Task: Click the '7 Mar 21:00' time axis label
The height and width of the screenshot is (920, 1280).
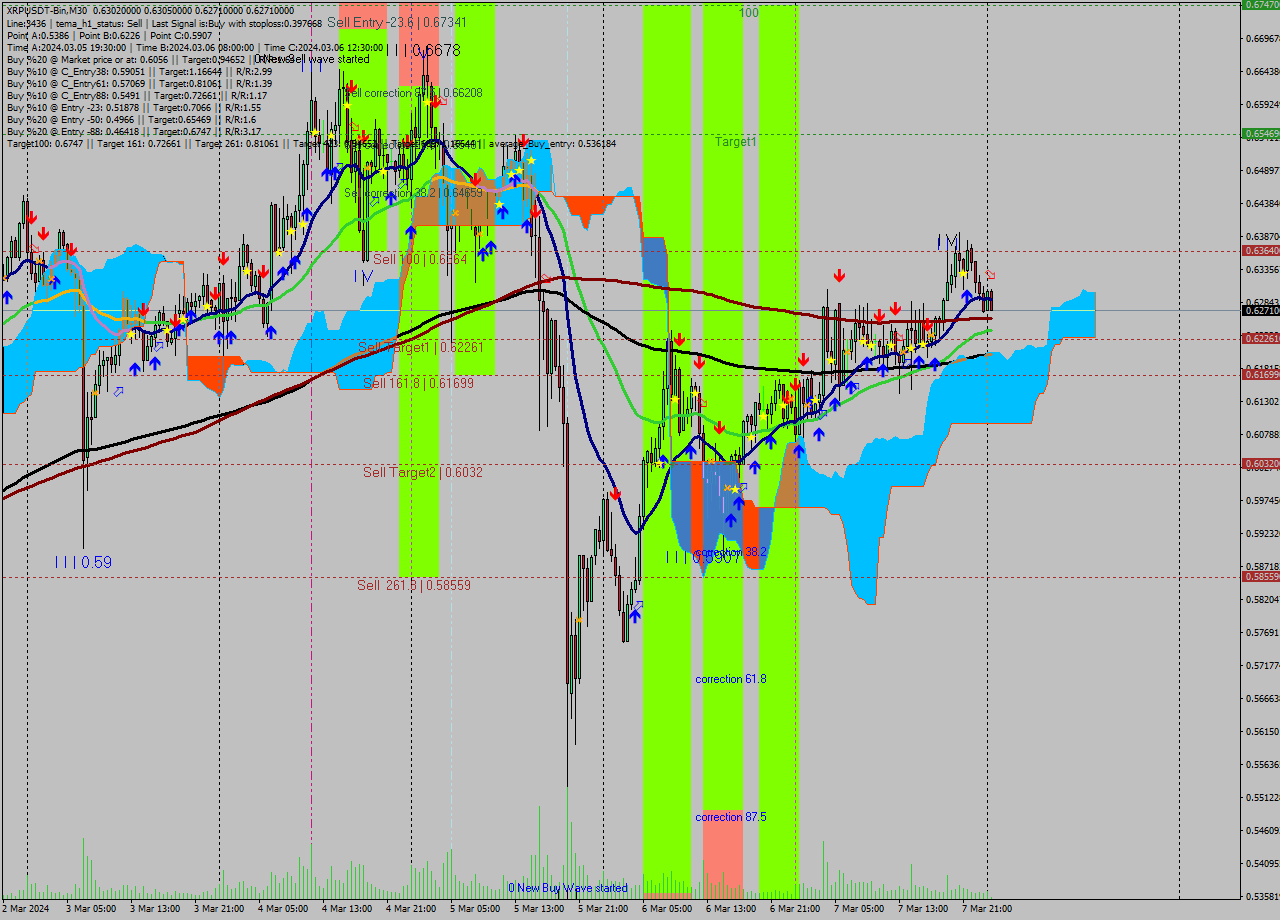Action: coord(987,909)
